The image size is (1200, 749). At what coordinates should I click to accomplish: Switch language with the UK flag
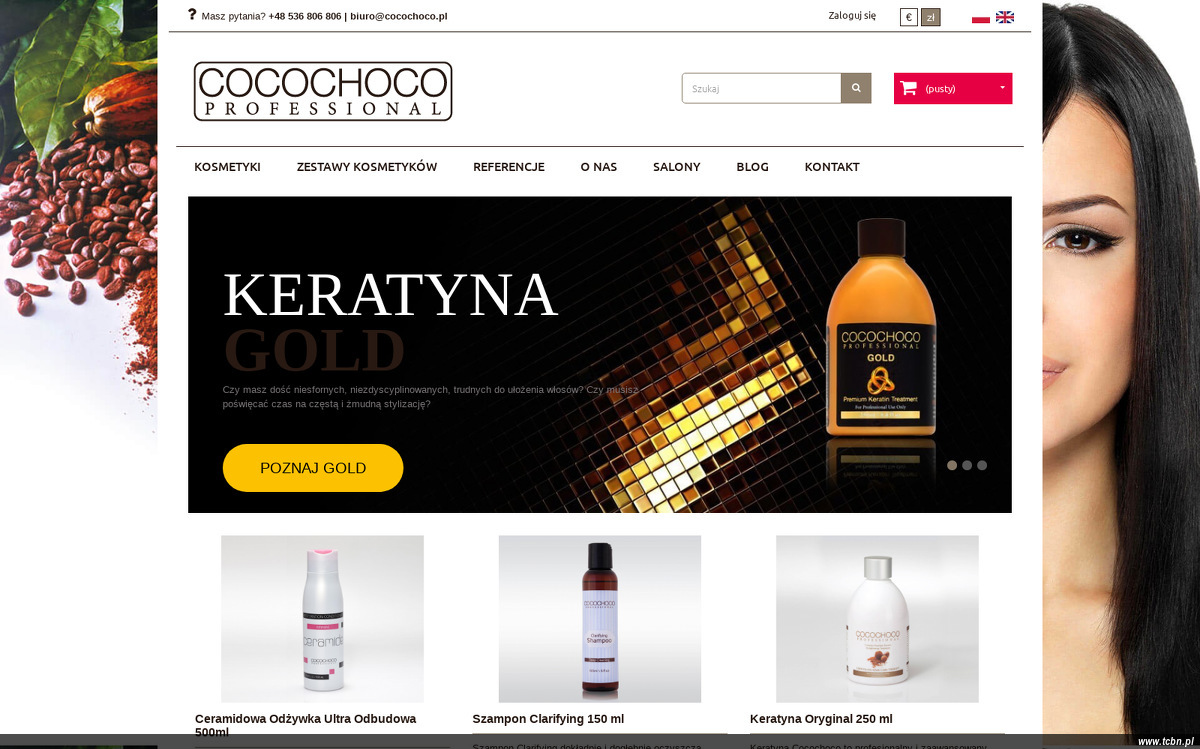1005,17
